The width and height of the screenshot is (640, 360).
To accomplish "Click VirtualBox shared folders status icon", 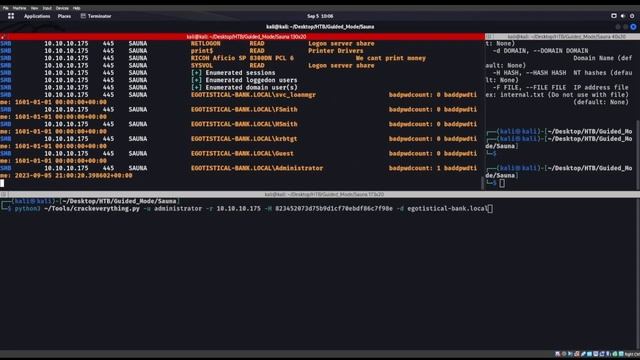I will tap(589, 354).
